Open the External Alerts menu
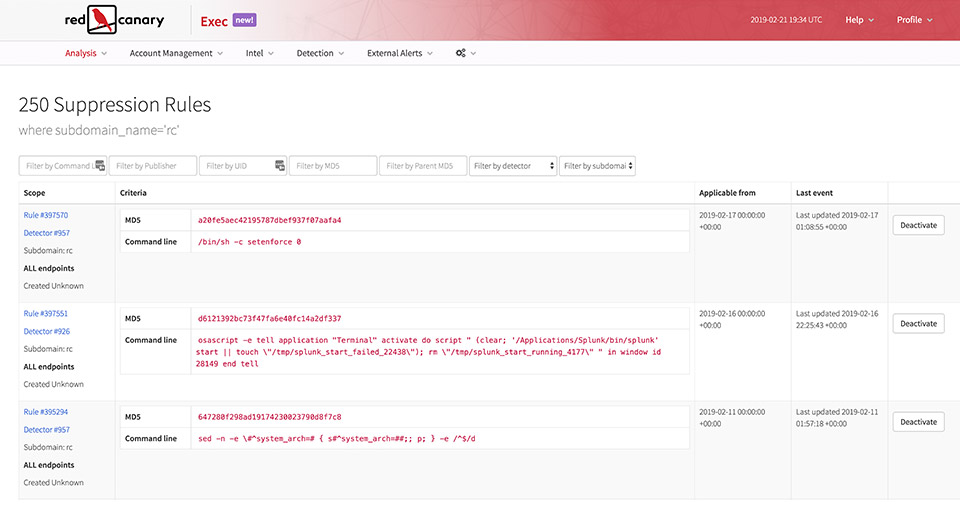960x517 pixels. pyautogui.click(x=399, y=53)
